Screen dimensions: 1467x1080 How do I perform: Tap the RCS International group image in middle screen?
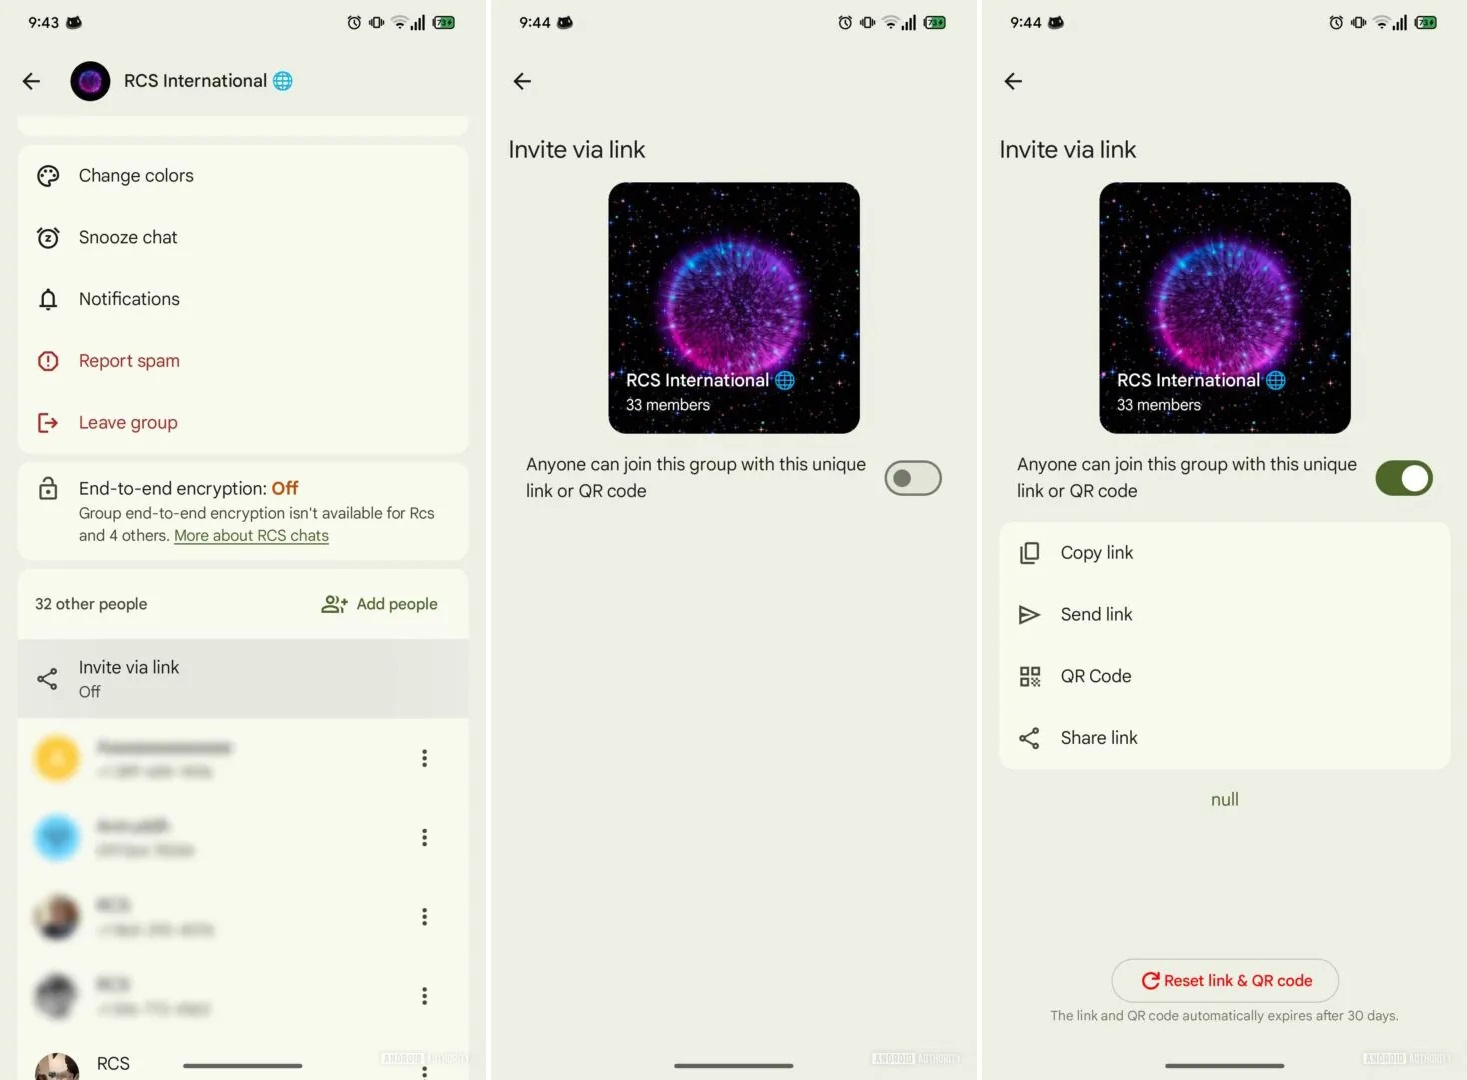point(734,308)
